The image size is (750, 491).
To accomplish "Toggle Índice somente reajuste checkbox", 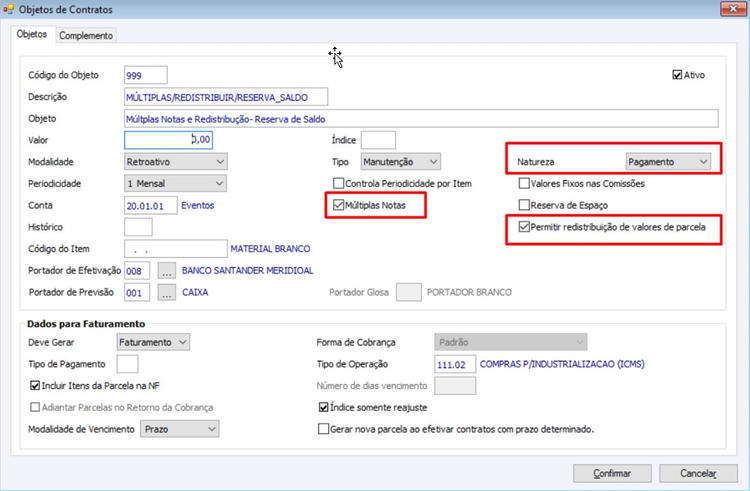I will 324,407.
